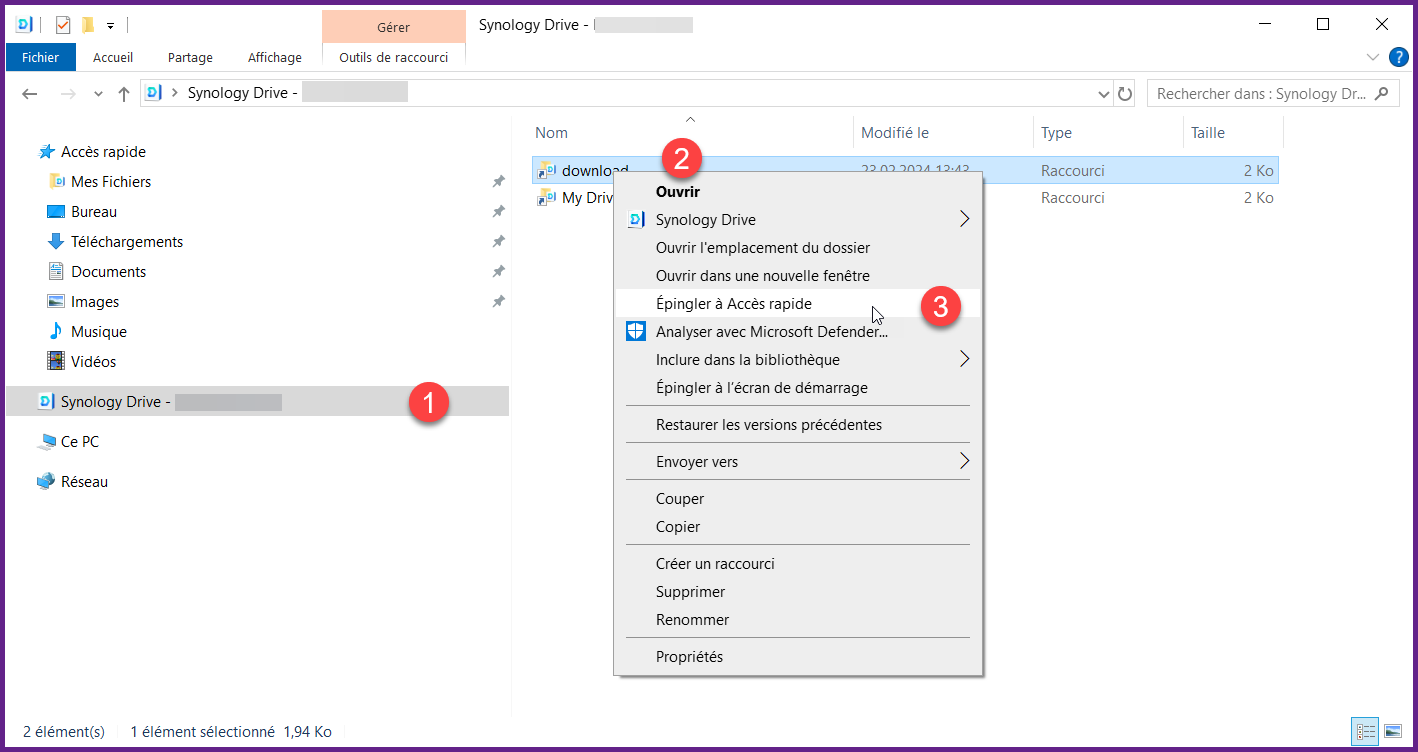
Task: Click the back arrow navigation icon
Action: [30, 94]
